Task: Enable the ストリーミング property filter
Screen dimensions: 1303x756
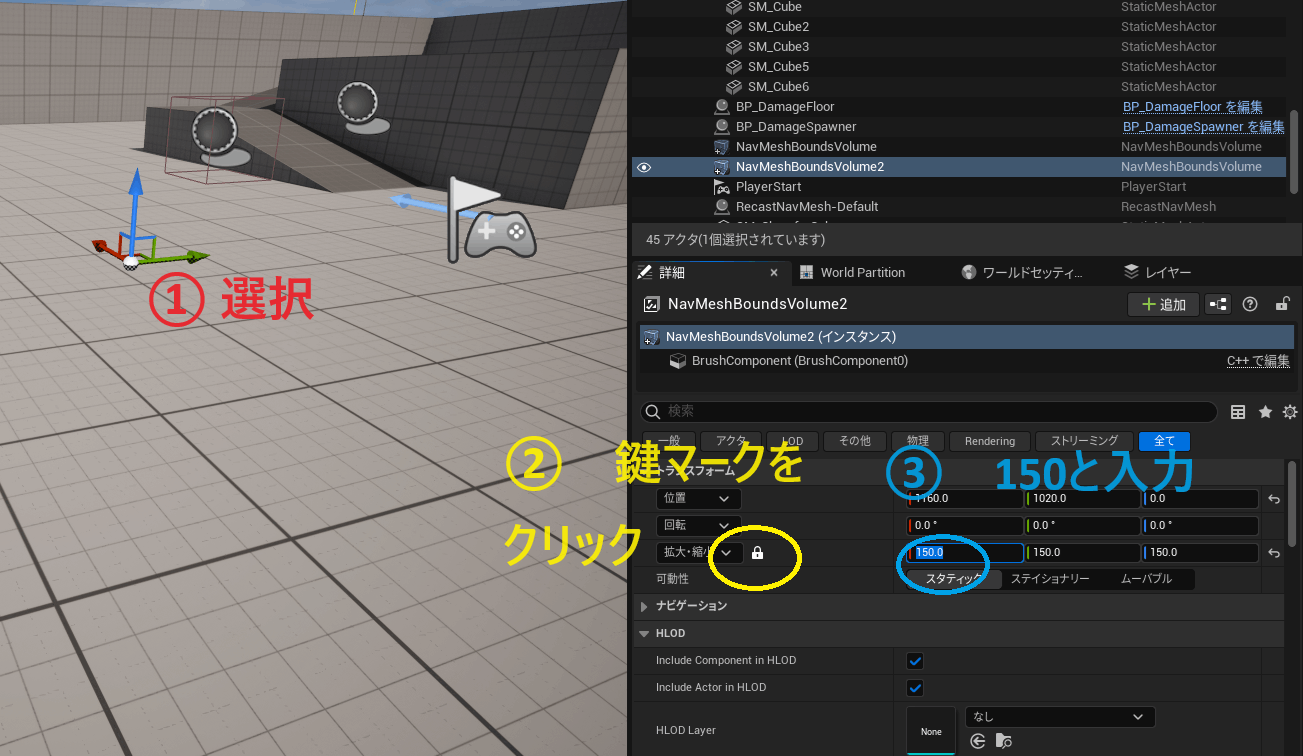Action: tap(1084, 441)
